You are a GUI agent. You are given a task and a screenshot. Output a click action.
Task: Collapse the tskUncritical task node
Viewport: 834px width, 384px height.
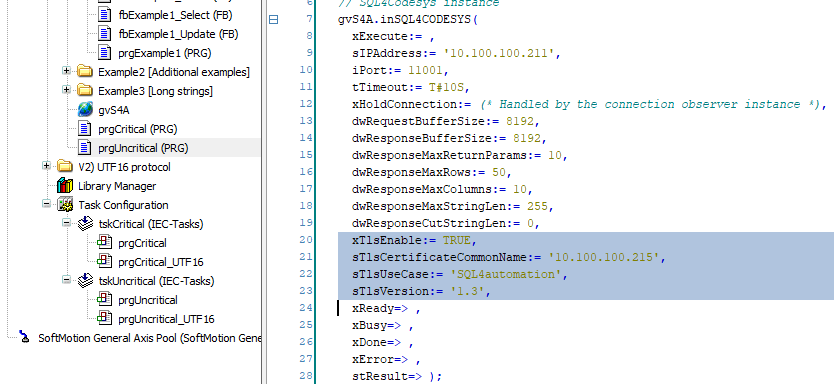(66, 280)
